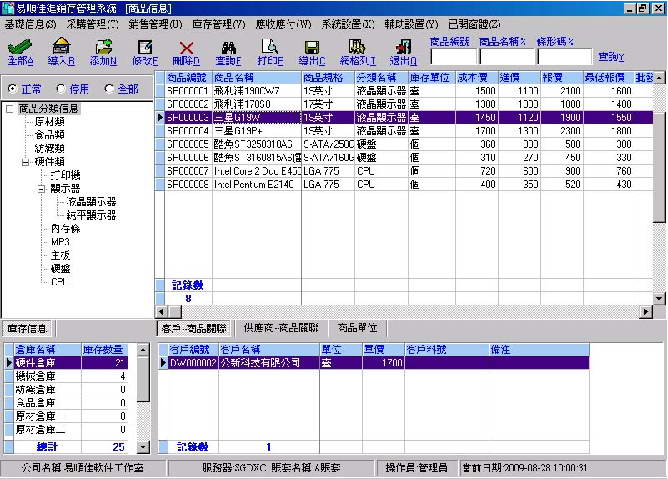Select the 正常 radio button
Viewport: 668px width, 479px height.
12,89
